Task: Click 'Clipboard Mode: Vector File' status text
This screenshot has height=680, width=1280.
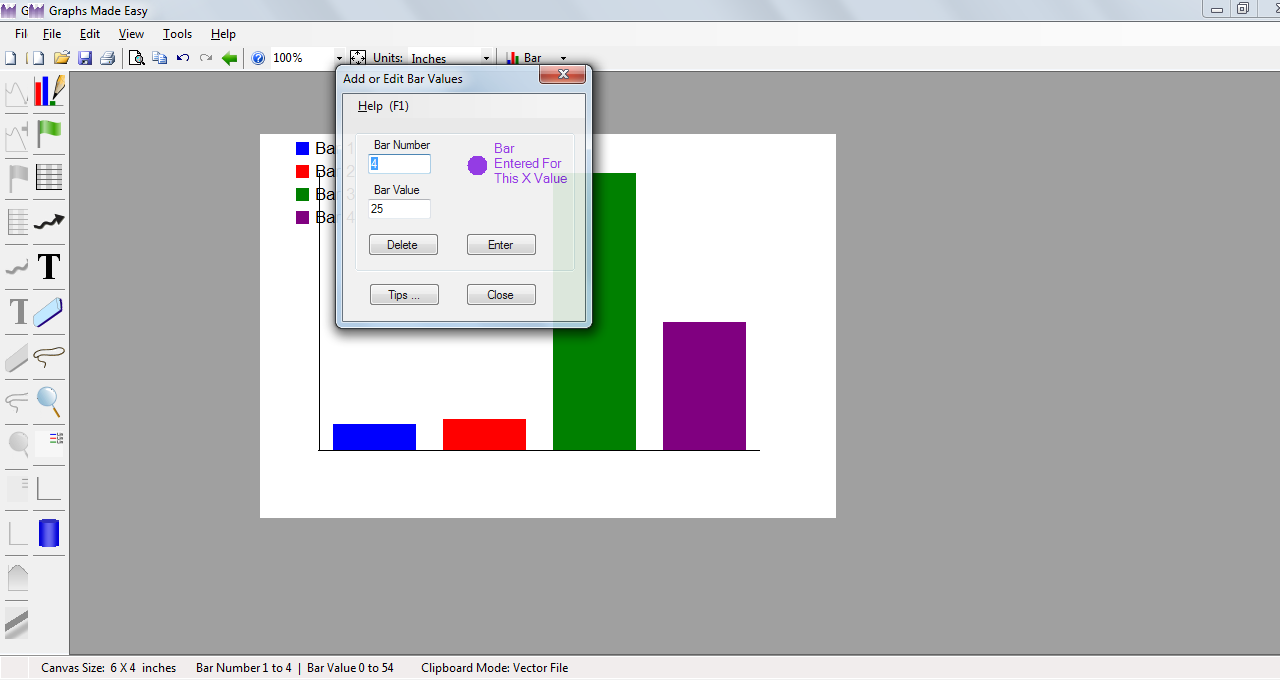Action: tap(494, 668)
